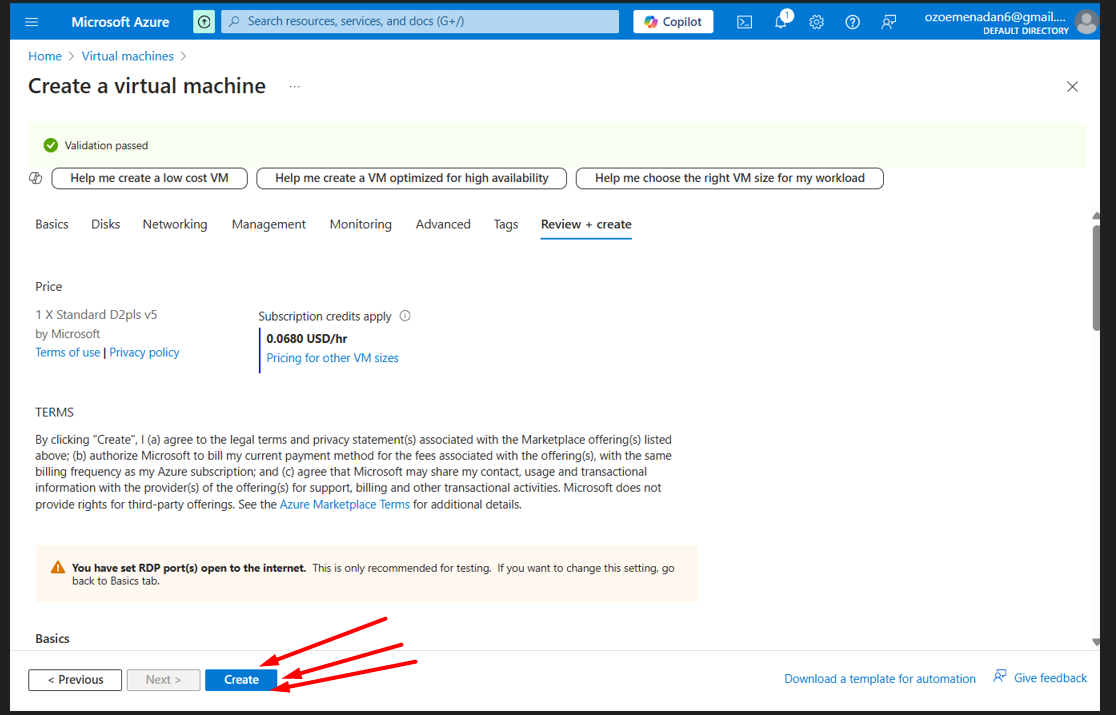Click the page vertical scrollbar thumb
Image resolution: width=1116 pixels, height=715 pixels.
click(1096, 277)
